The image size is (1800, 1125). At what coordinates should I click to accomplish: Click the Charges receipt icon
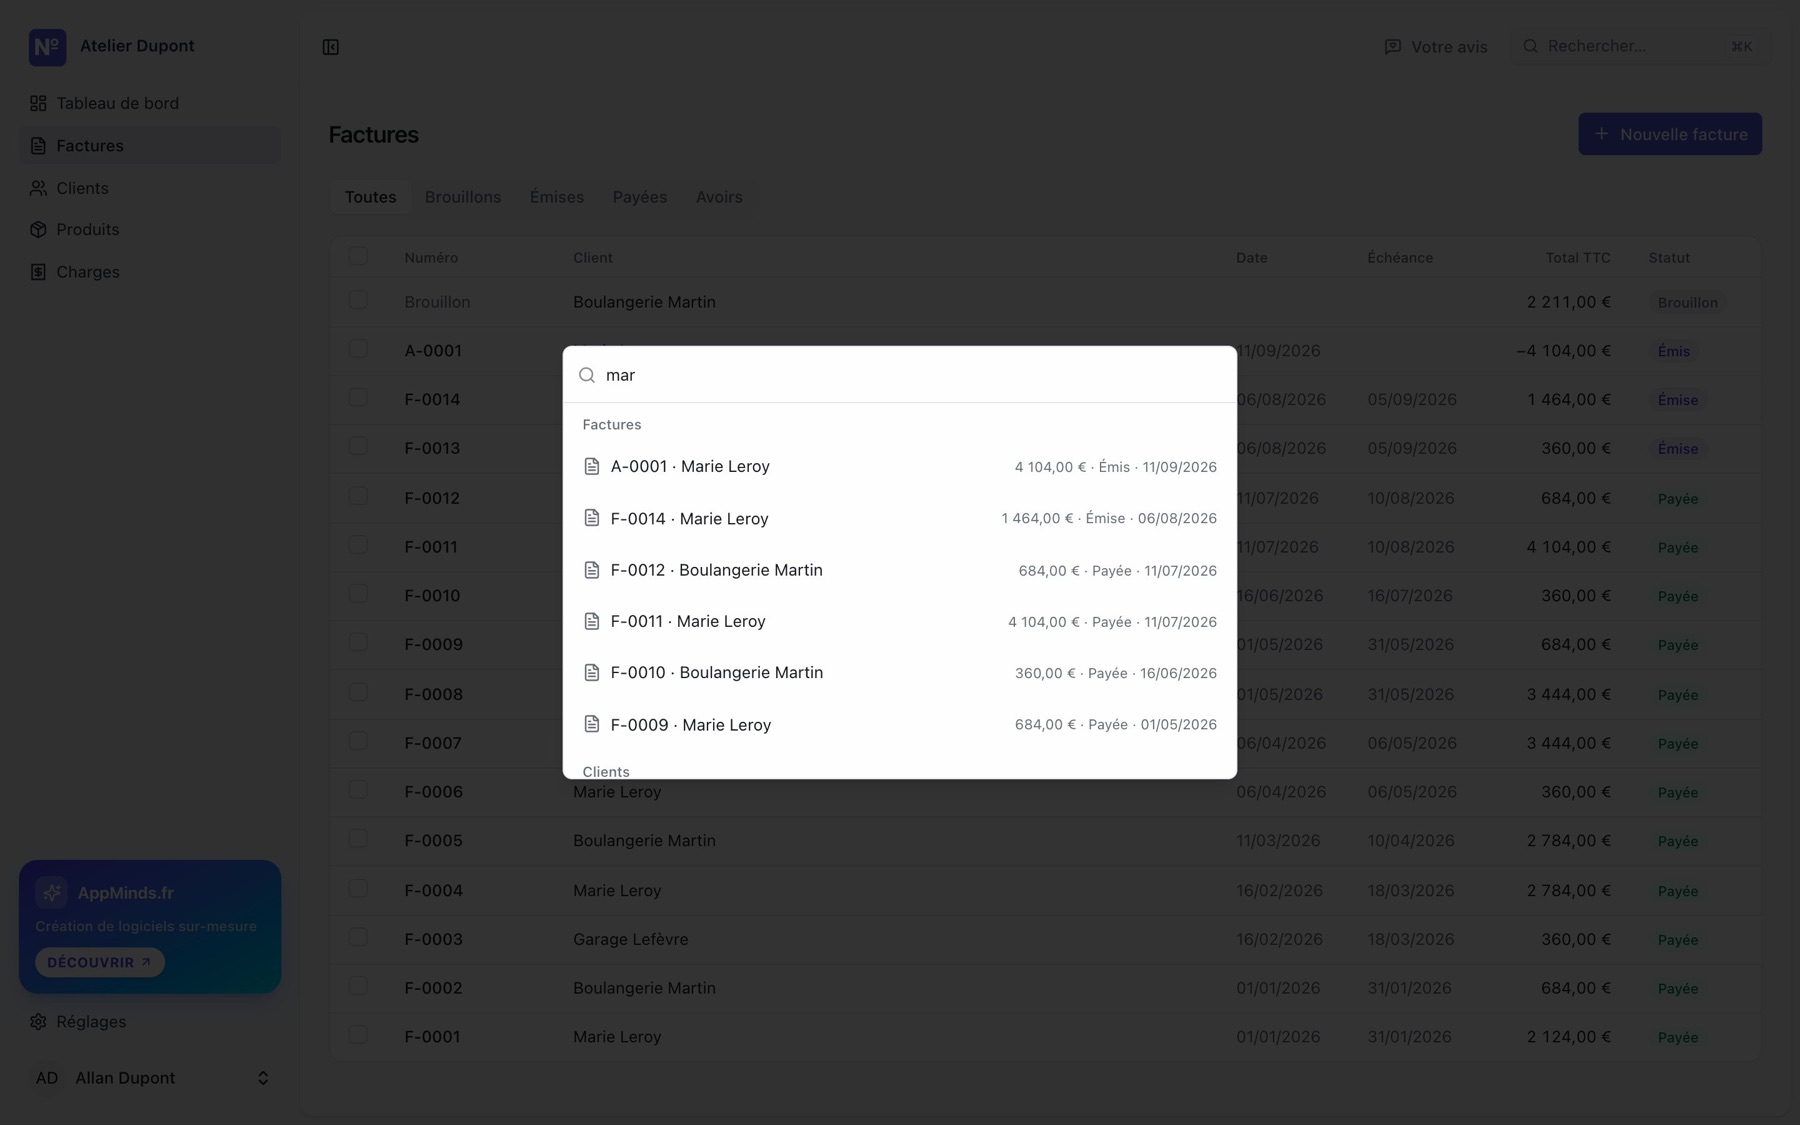click(38, 272)
